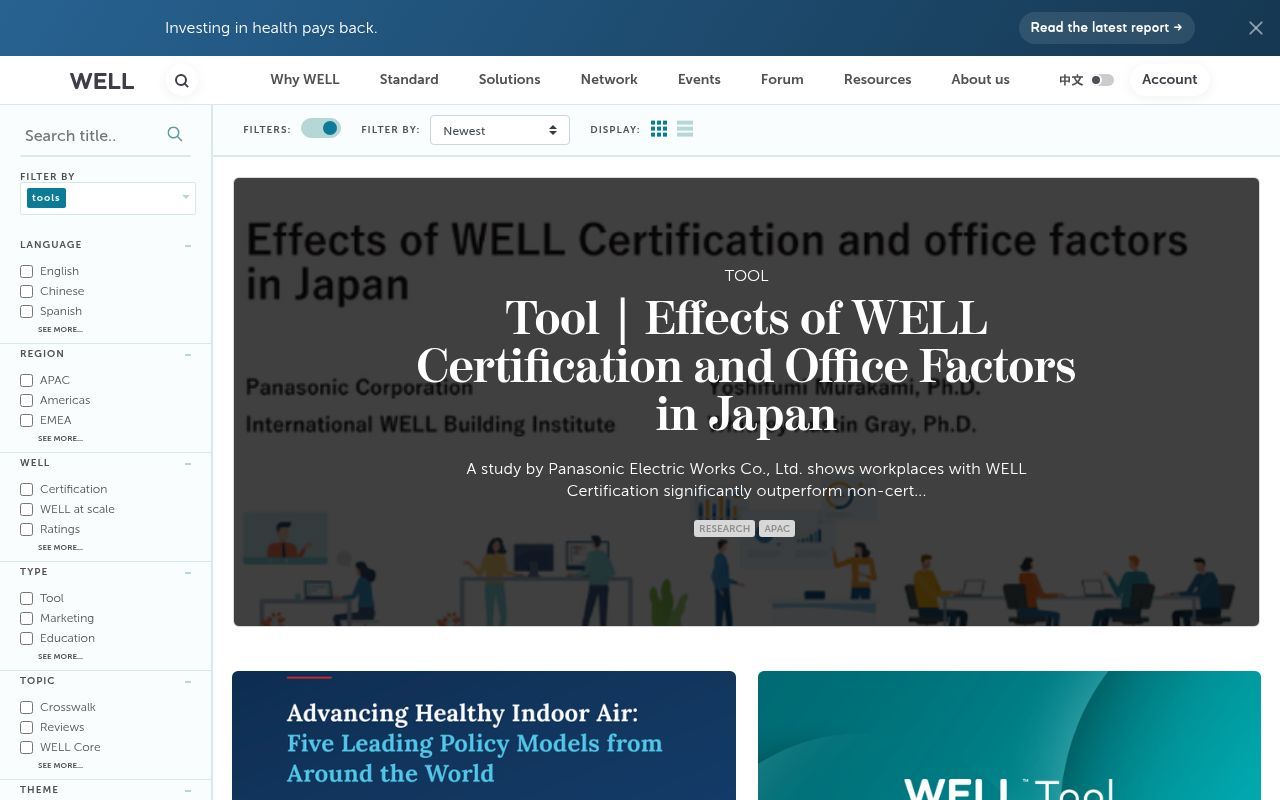Open the Why WELL menu
Viewport: 1280px width, 800px height.
(305, 80)
